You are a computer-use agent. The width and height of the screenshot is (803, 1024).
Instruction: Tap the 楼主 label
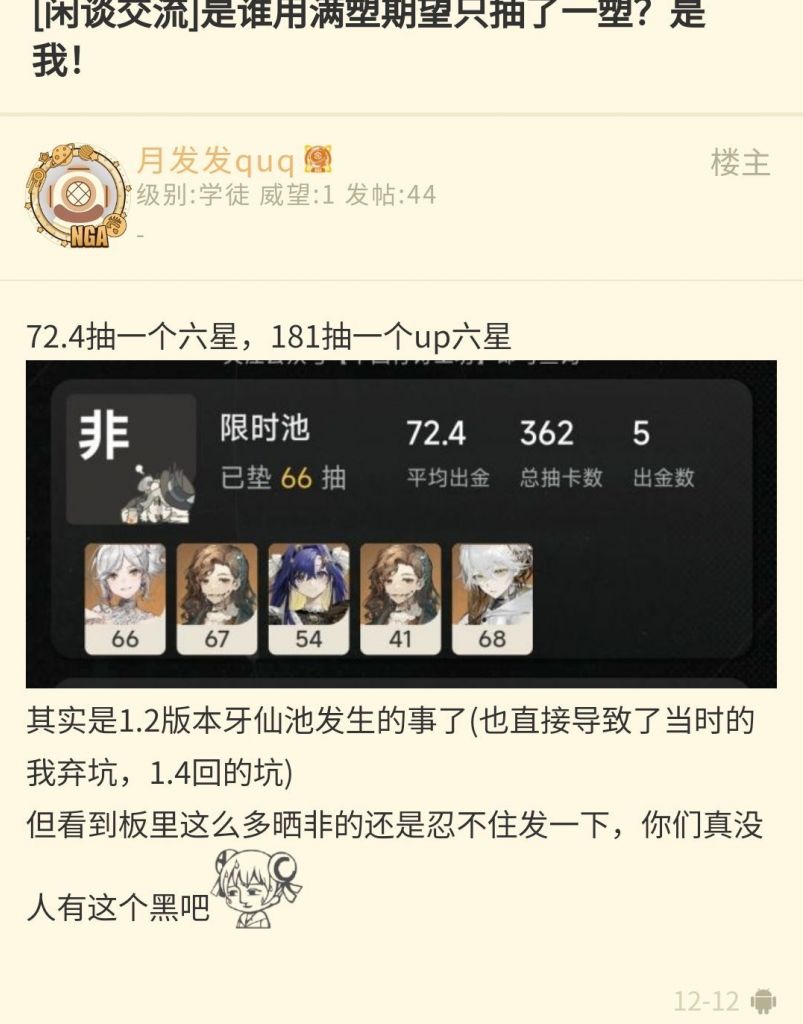coord(740,162)
